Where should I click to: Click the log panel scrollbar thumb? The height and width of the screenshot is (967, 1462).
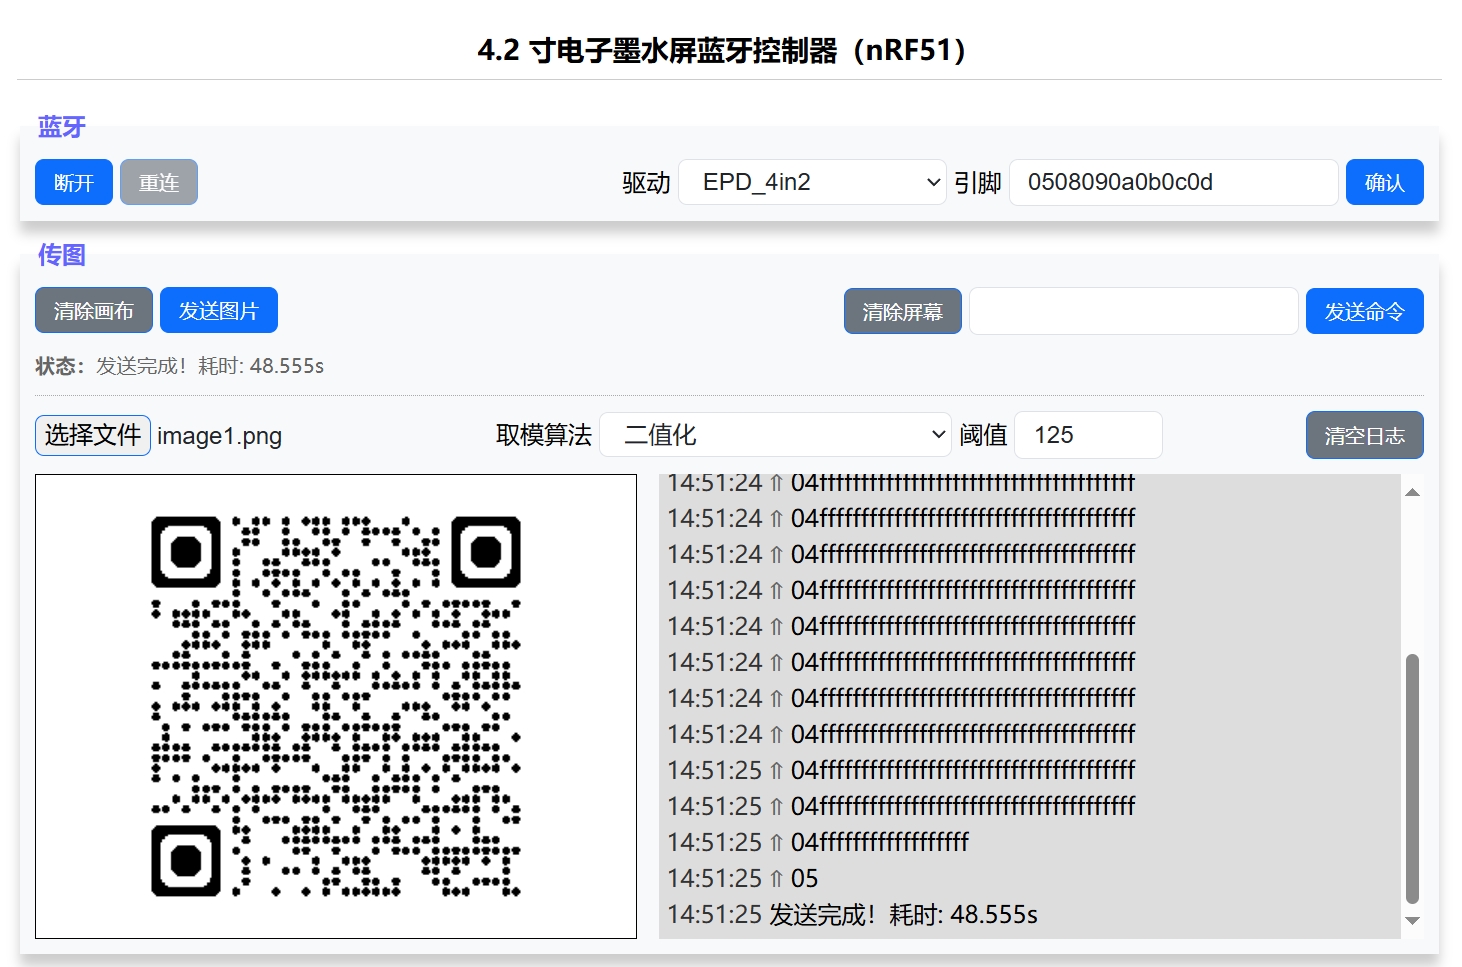click(1412, 778)
